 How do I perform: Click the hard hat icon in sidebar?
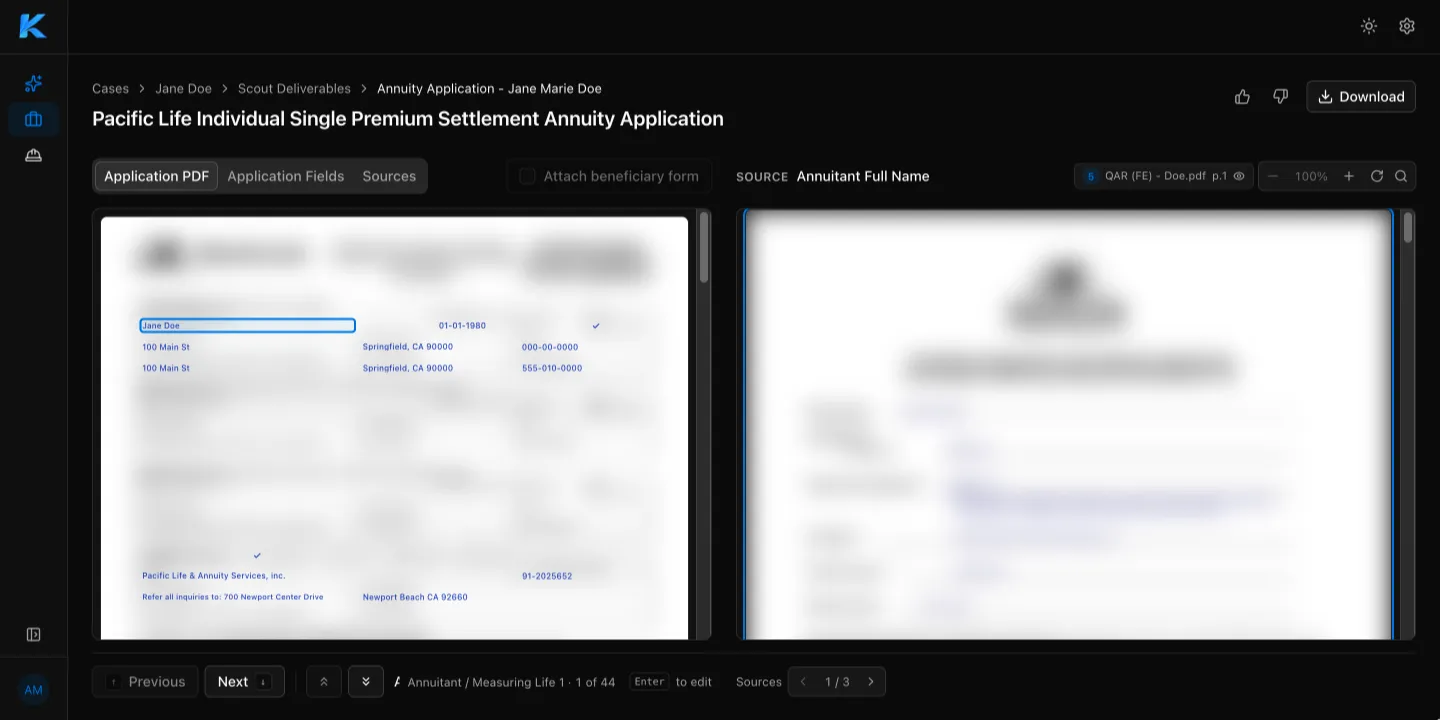click(33, 155)
